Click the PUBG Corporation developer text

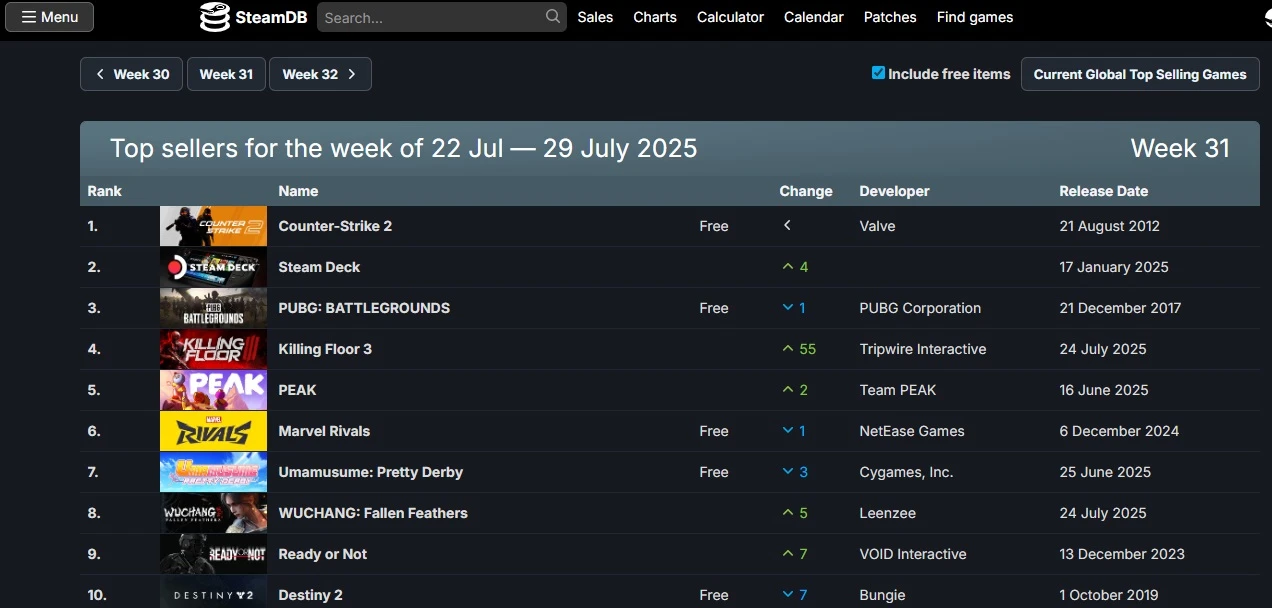coord(920,308)
